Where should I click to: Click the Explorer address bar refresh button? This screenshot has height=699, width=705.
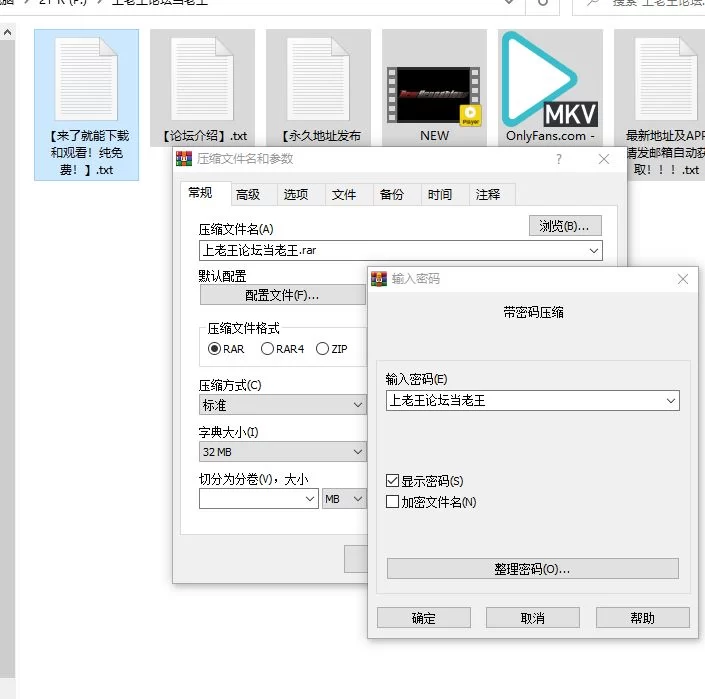coord(543,3)
